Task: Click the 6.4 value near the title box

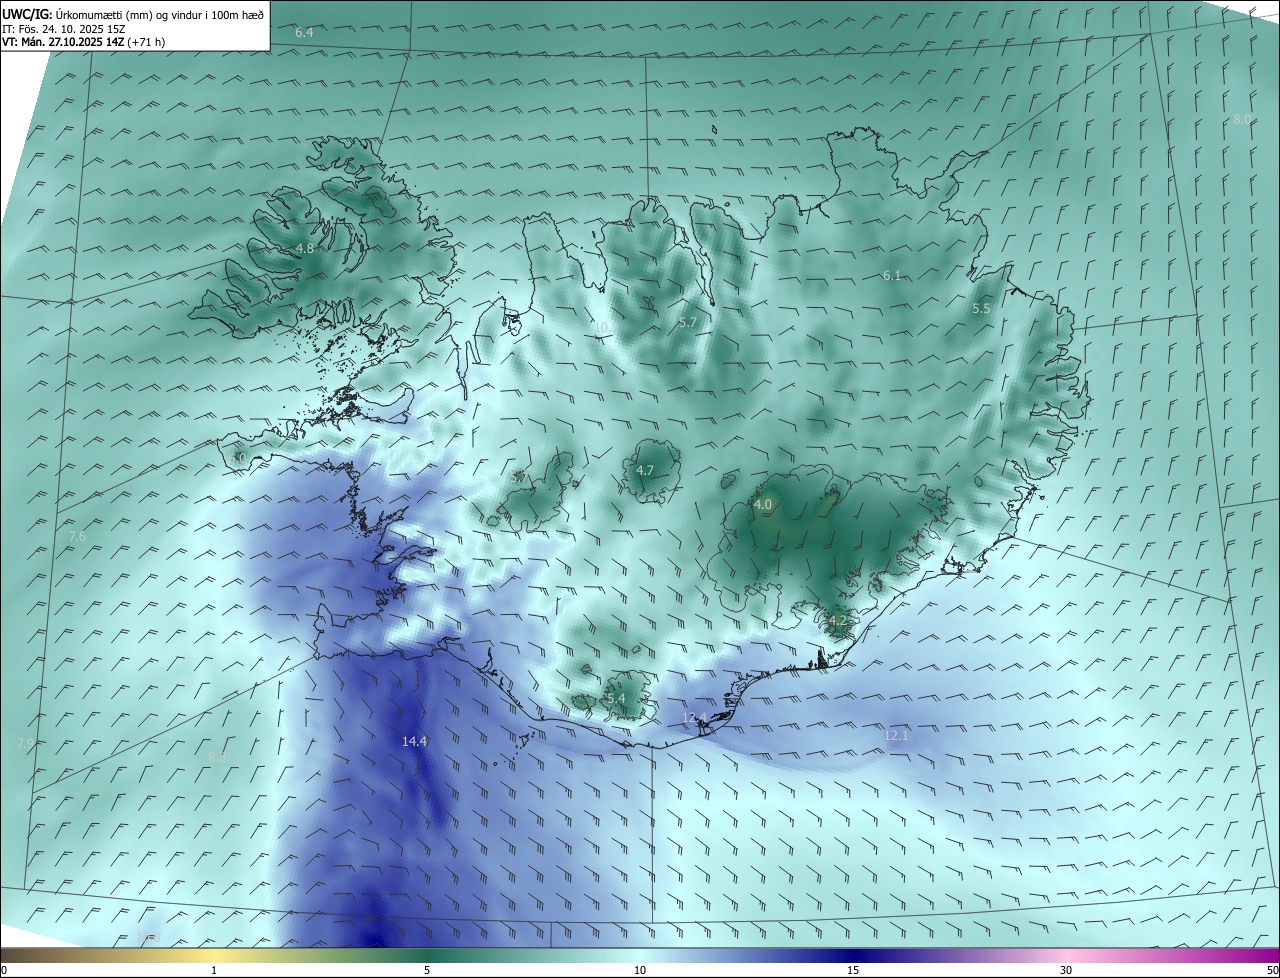Action: 304,33
